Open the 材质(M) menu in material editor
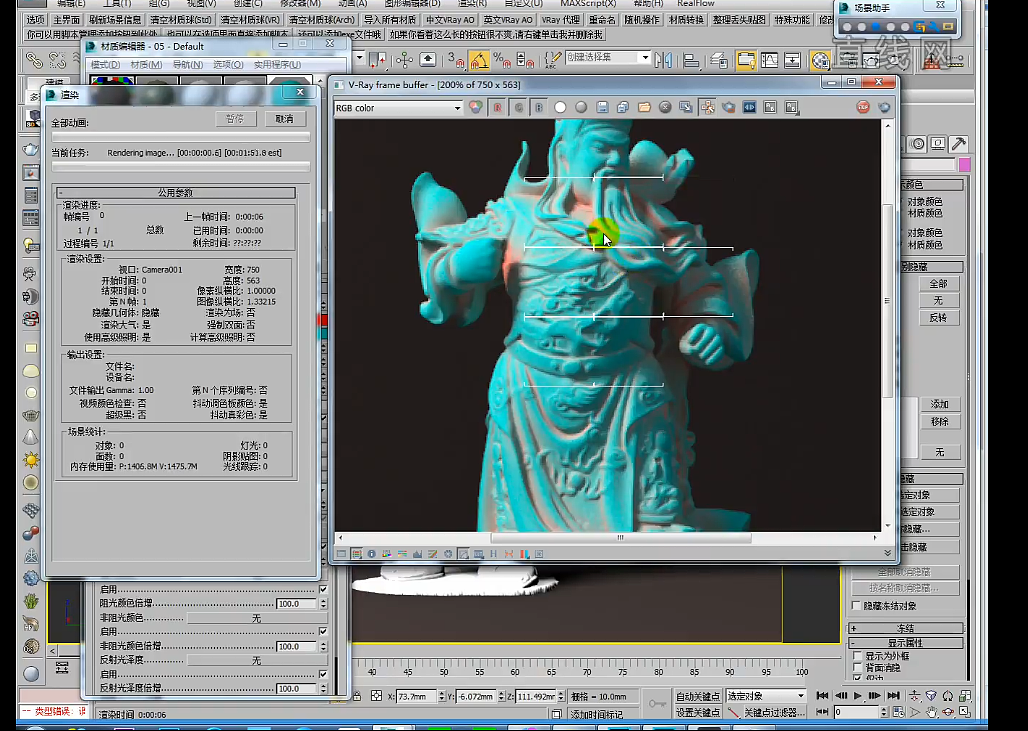The image size is (1028, 731). (146, 64)
